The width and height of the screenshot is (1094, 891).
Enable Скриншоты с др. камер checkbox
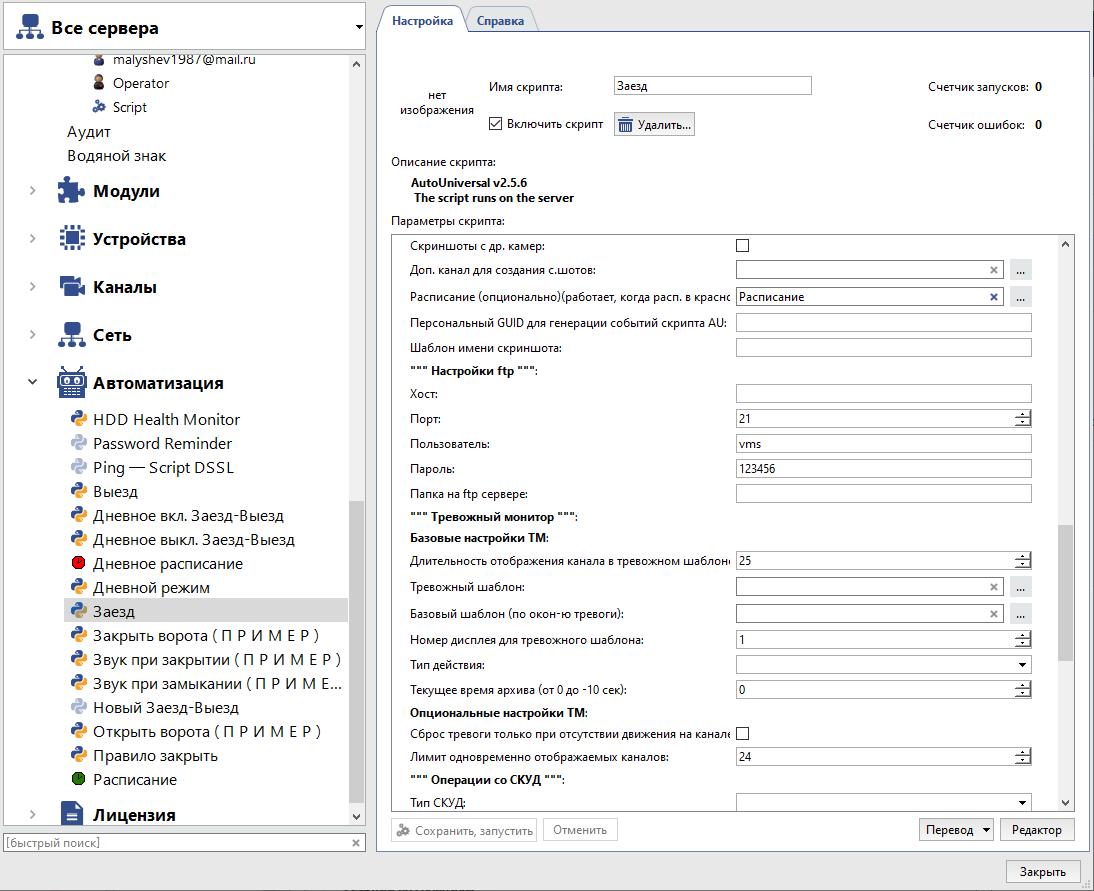tap(742, 245)
